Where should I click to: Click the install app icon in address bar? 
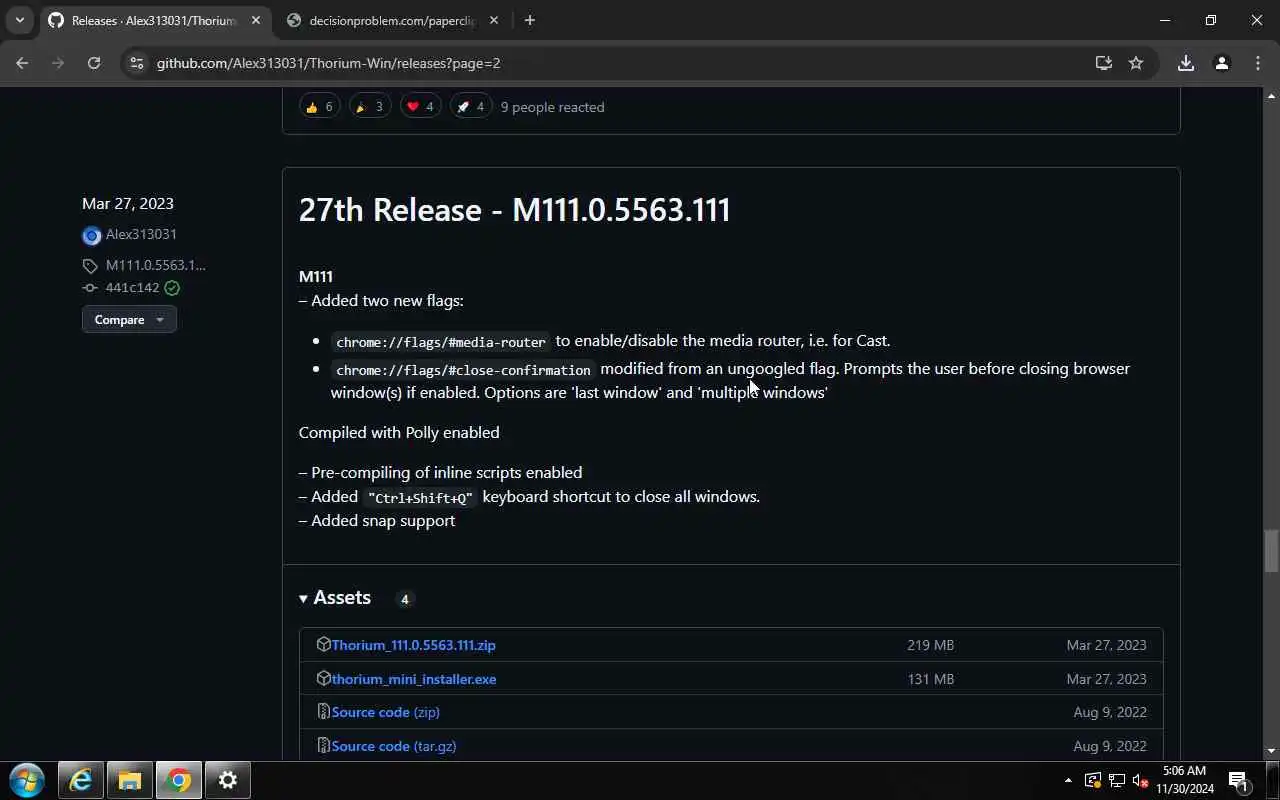point(1104,63)
